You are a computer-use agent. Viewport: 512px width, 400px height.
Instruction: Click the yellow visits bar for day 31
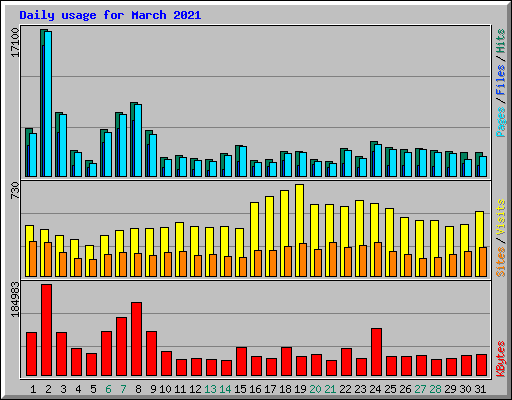pyautogui.click(x=479, y=244)
